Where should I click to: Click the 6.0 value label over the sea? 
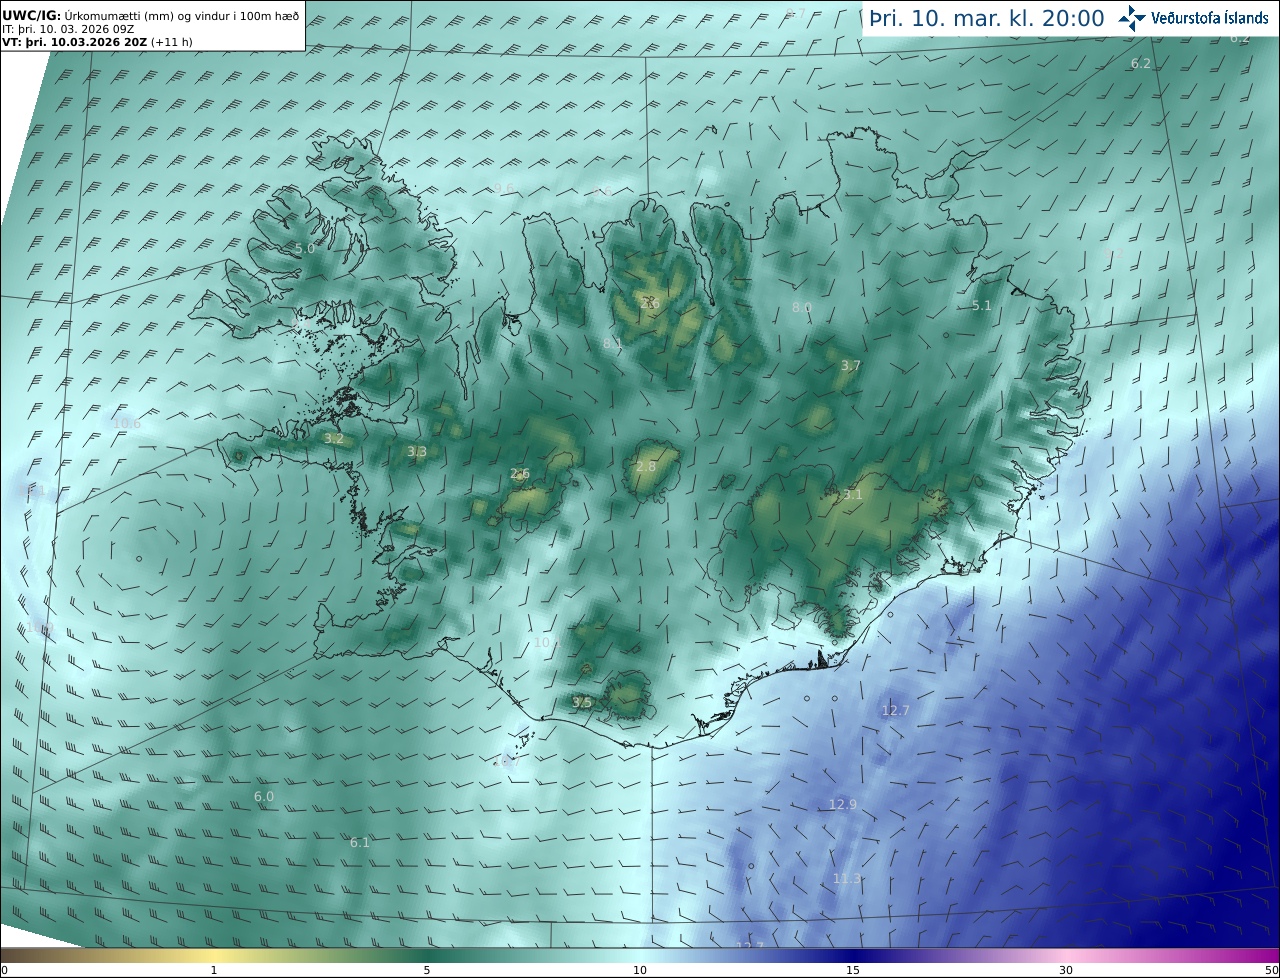(263, 796)
